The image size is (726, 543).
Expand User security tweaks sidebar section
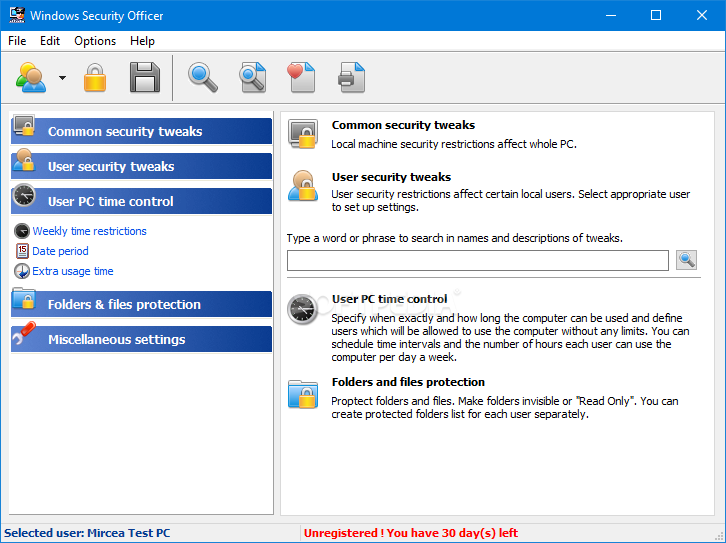(142, 166)
